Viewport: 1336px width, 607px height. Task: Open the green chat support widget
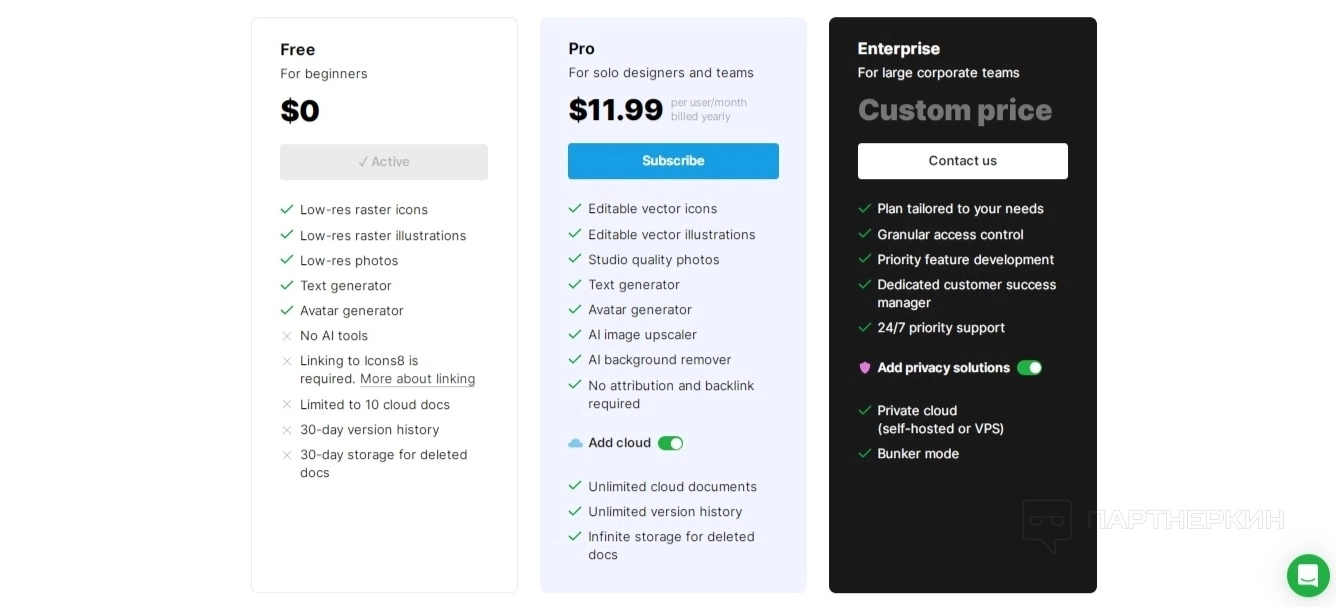pos(1308,575)
